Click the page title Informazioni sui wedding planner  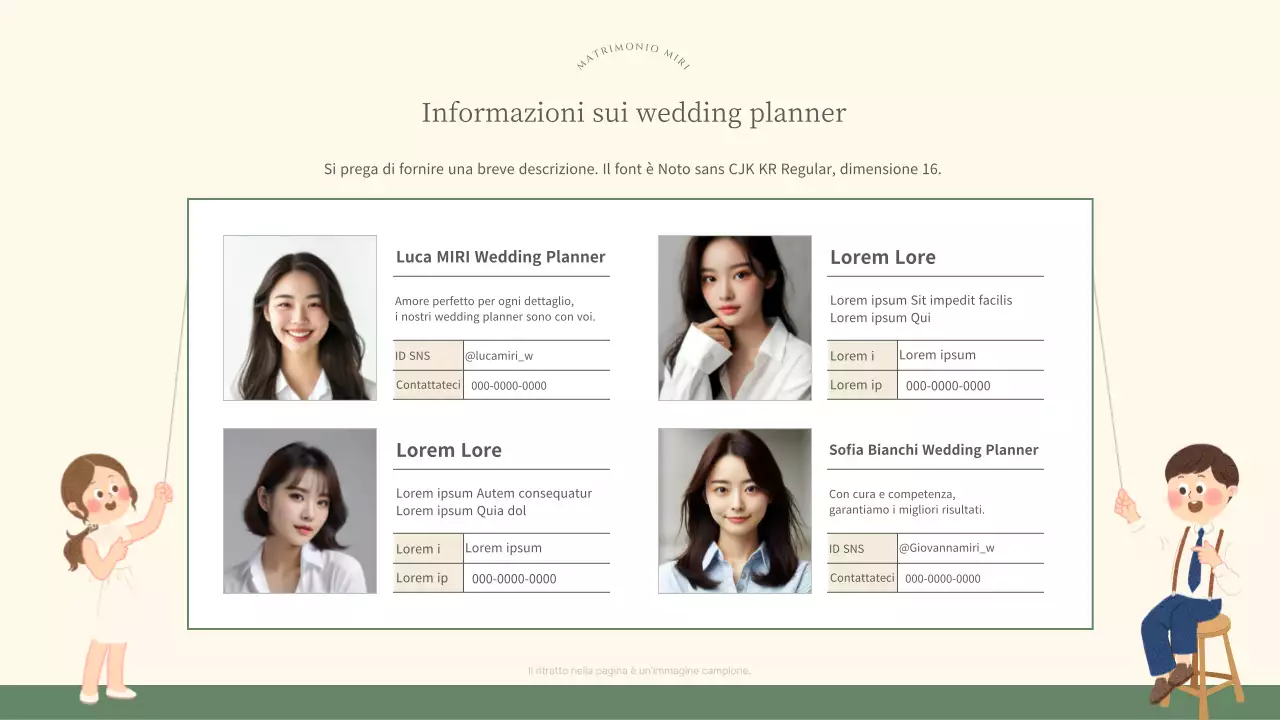click(634, 112)
